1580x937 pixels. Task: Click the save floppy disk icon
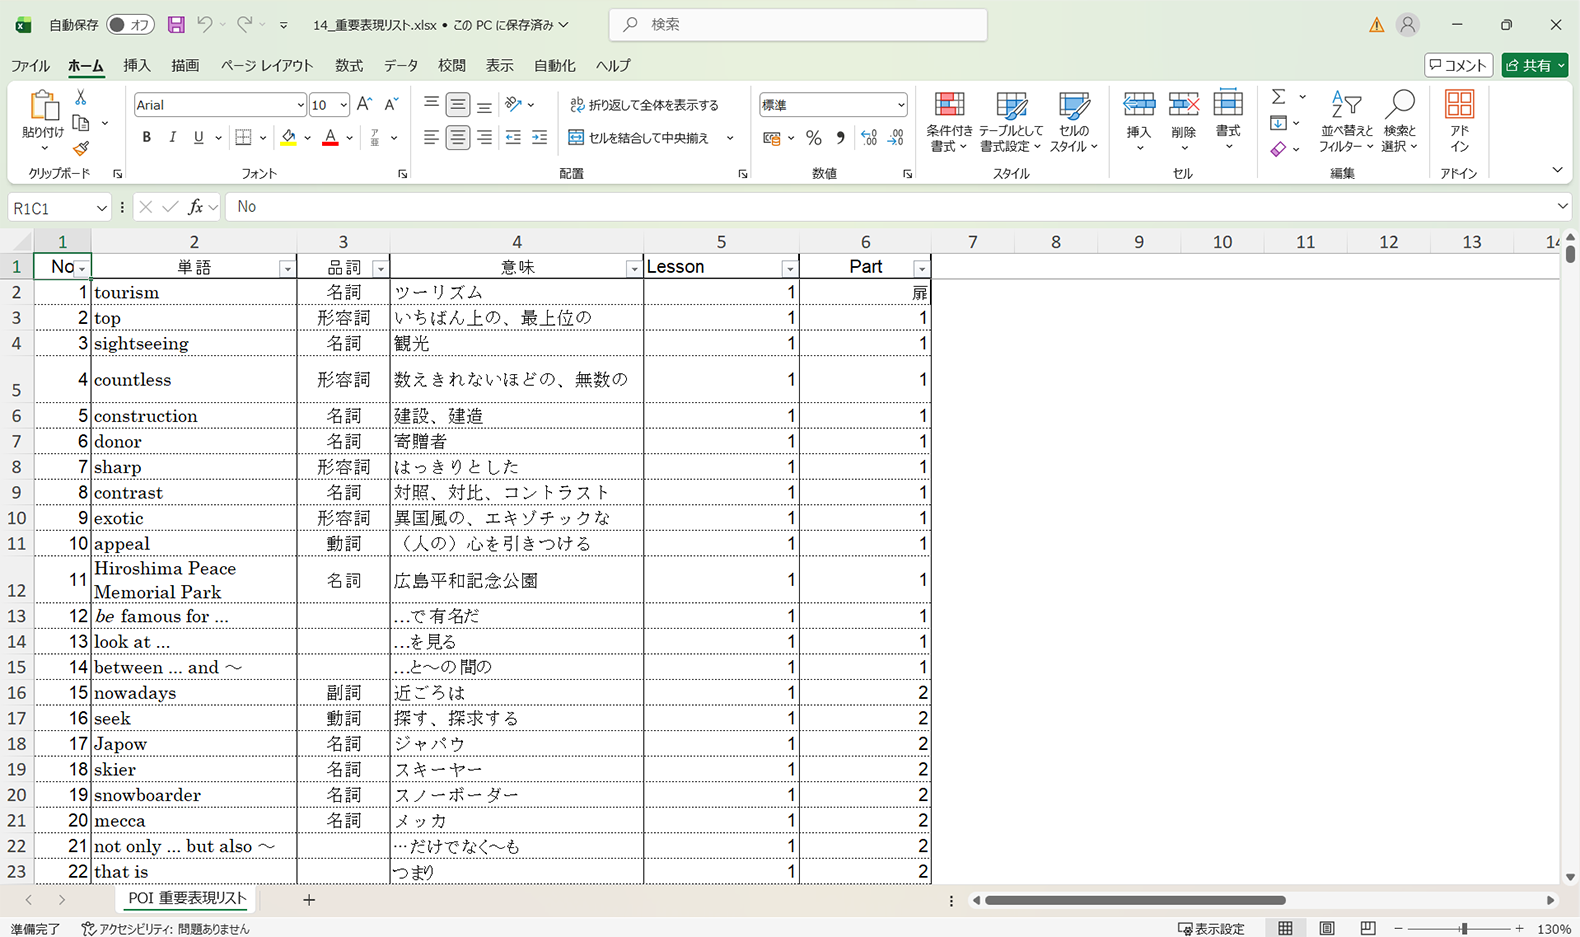[176, 25]
